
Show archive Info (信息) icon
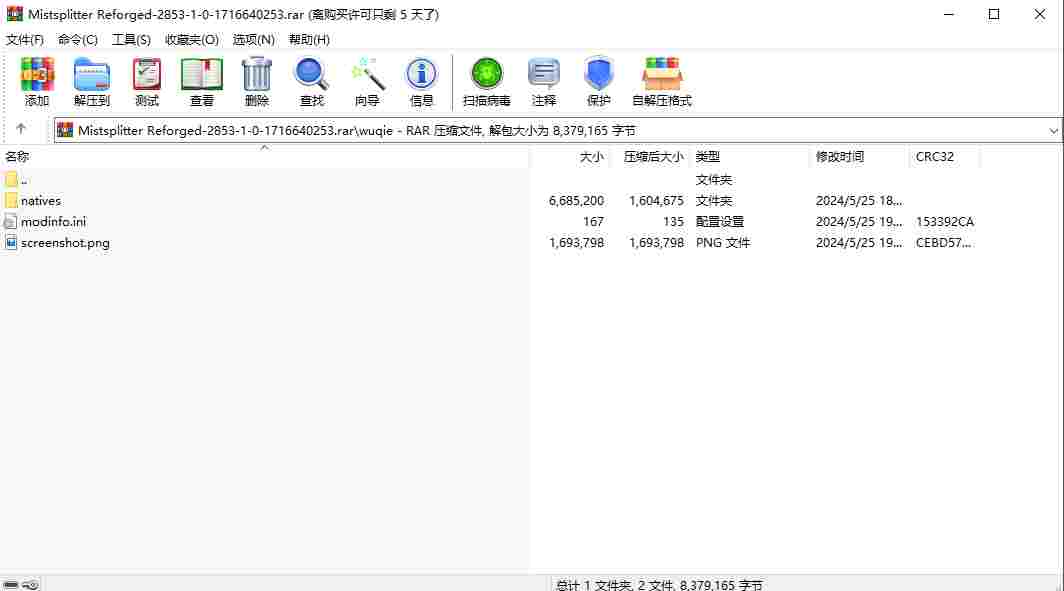pyautogui.click(x=421, y=75)
